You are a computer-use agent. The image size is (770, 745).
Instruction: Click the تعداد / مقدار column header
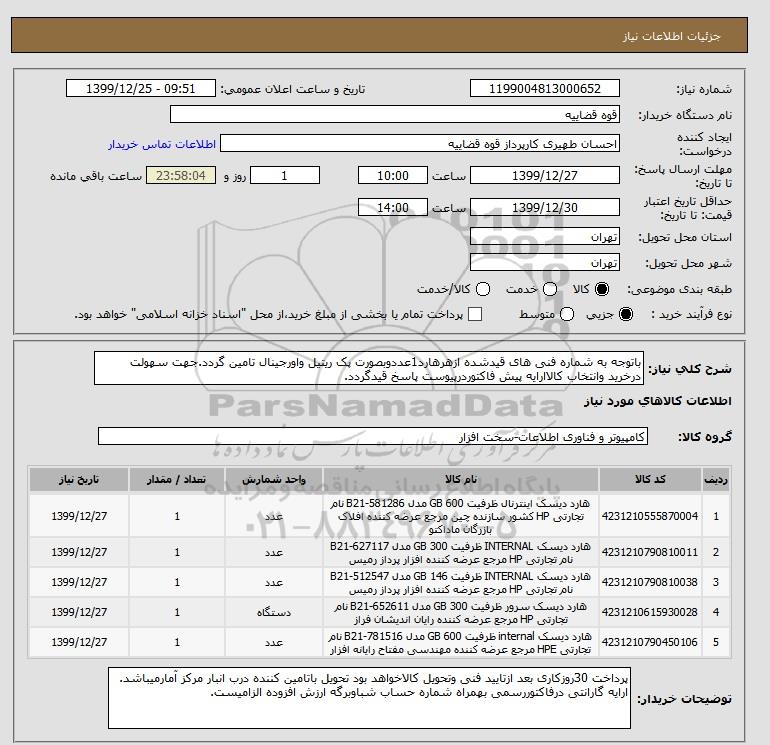click(x=177, y=480)
